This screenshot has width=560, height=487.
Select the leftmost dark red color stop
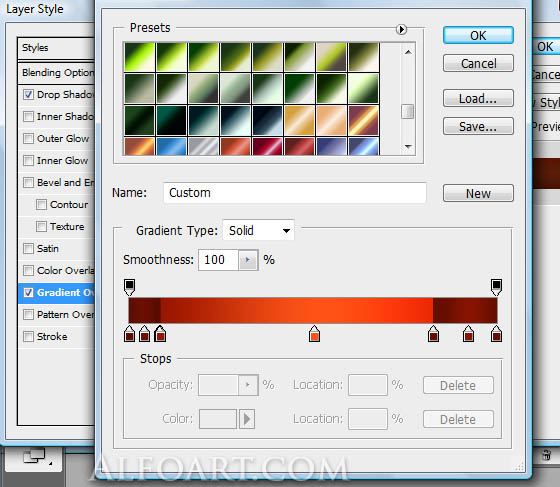[129, 334]
